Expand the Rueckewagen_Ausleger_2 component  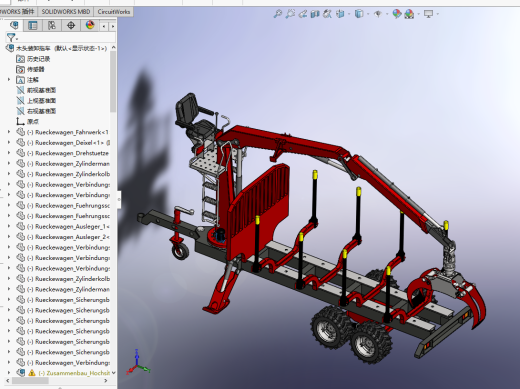pos(9,237)
